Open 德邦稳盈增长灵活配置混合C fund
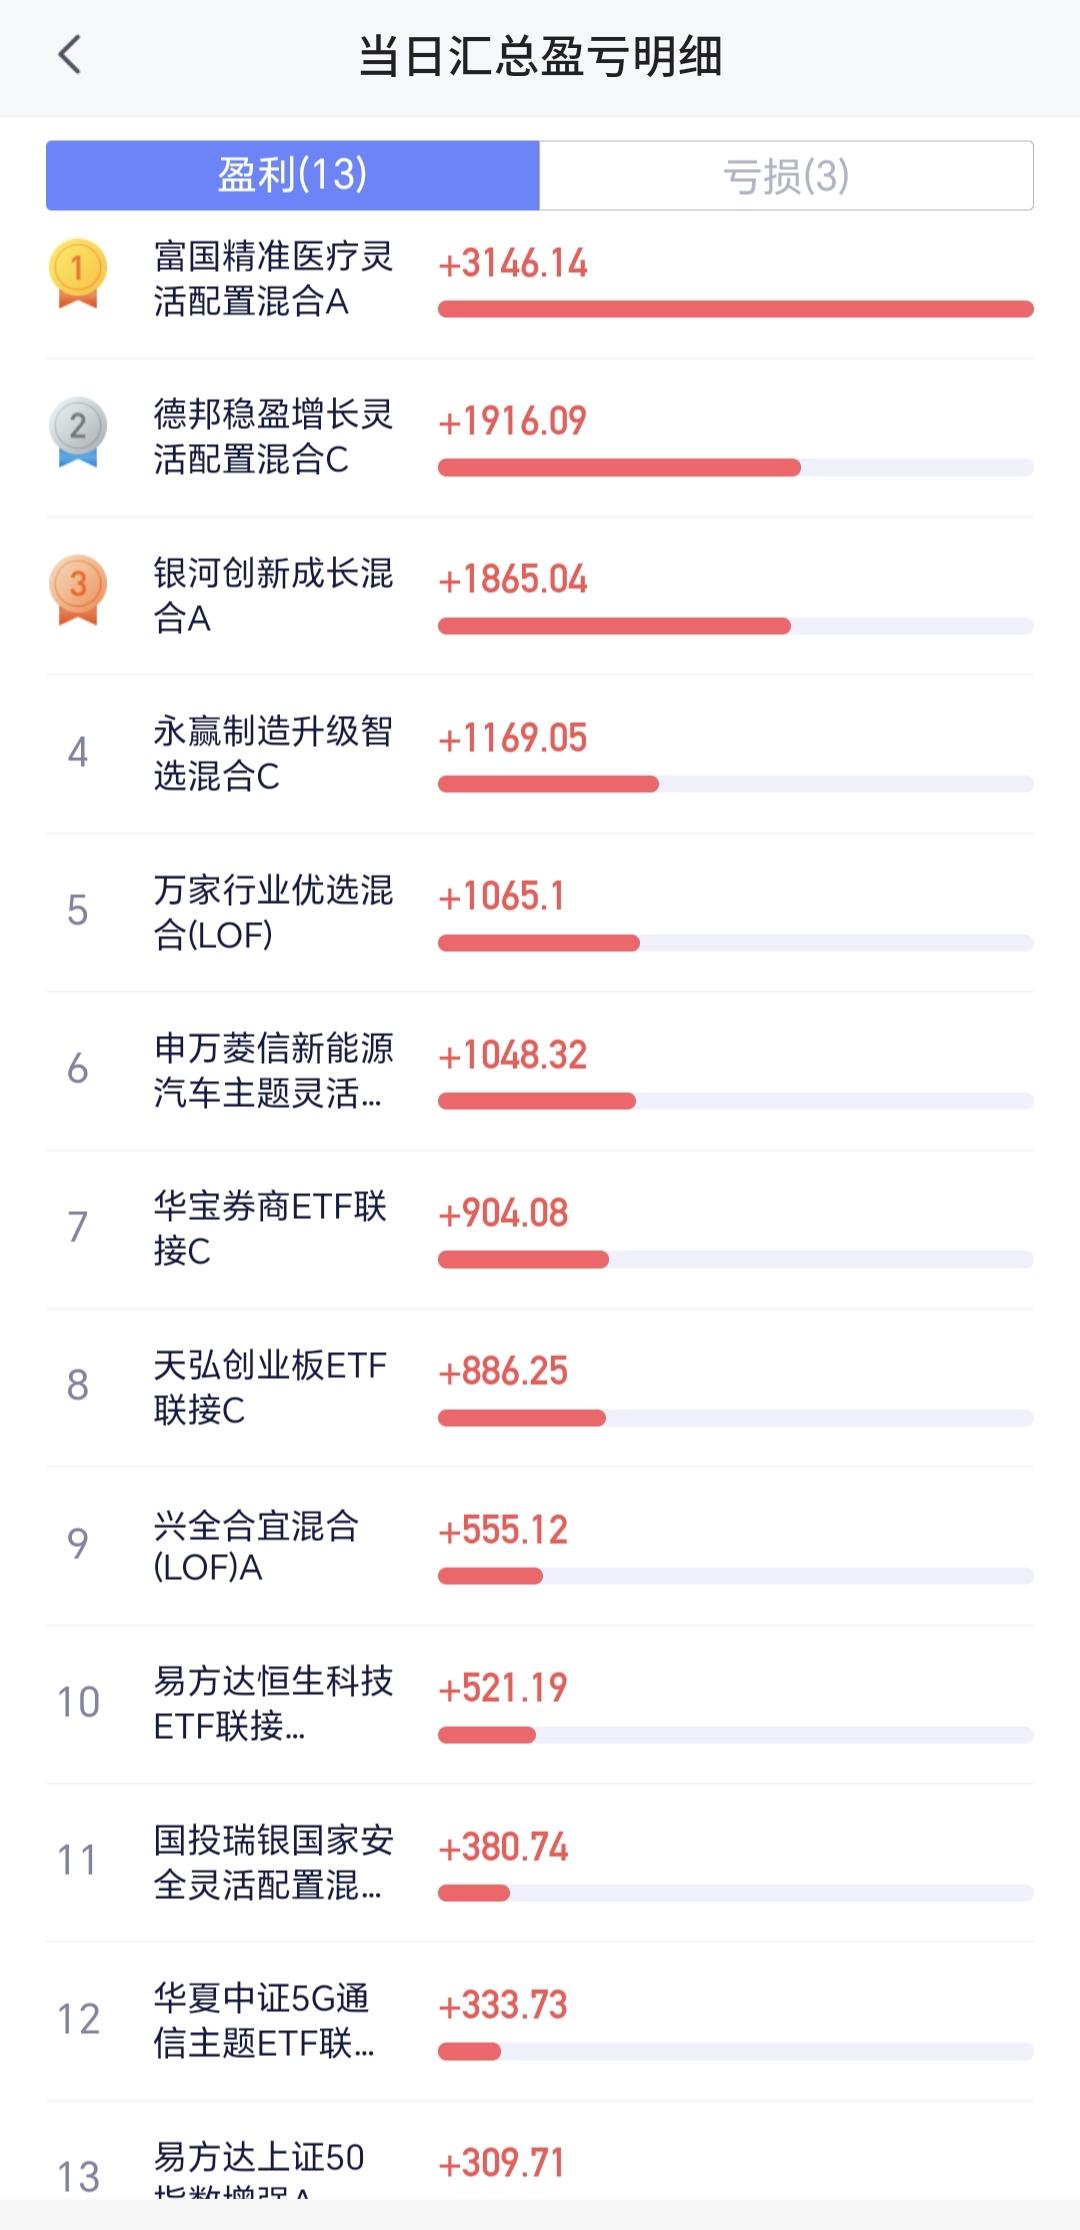 pyautogui.click(x=272, y=437)
